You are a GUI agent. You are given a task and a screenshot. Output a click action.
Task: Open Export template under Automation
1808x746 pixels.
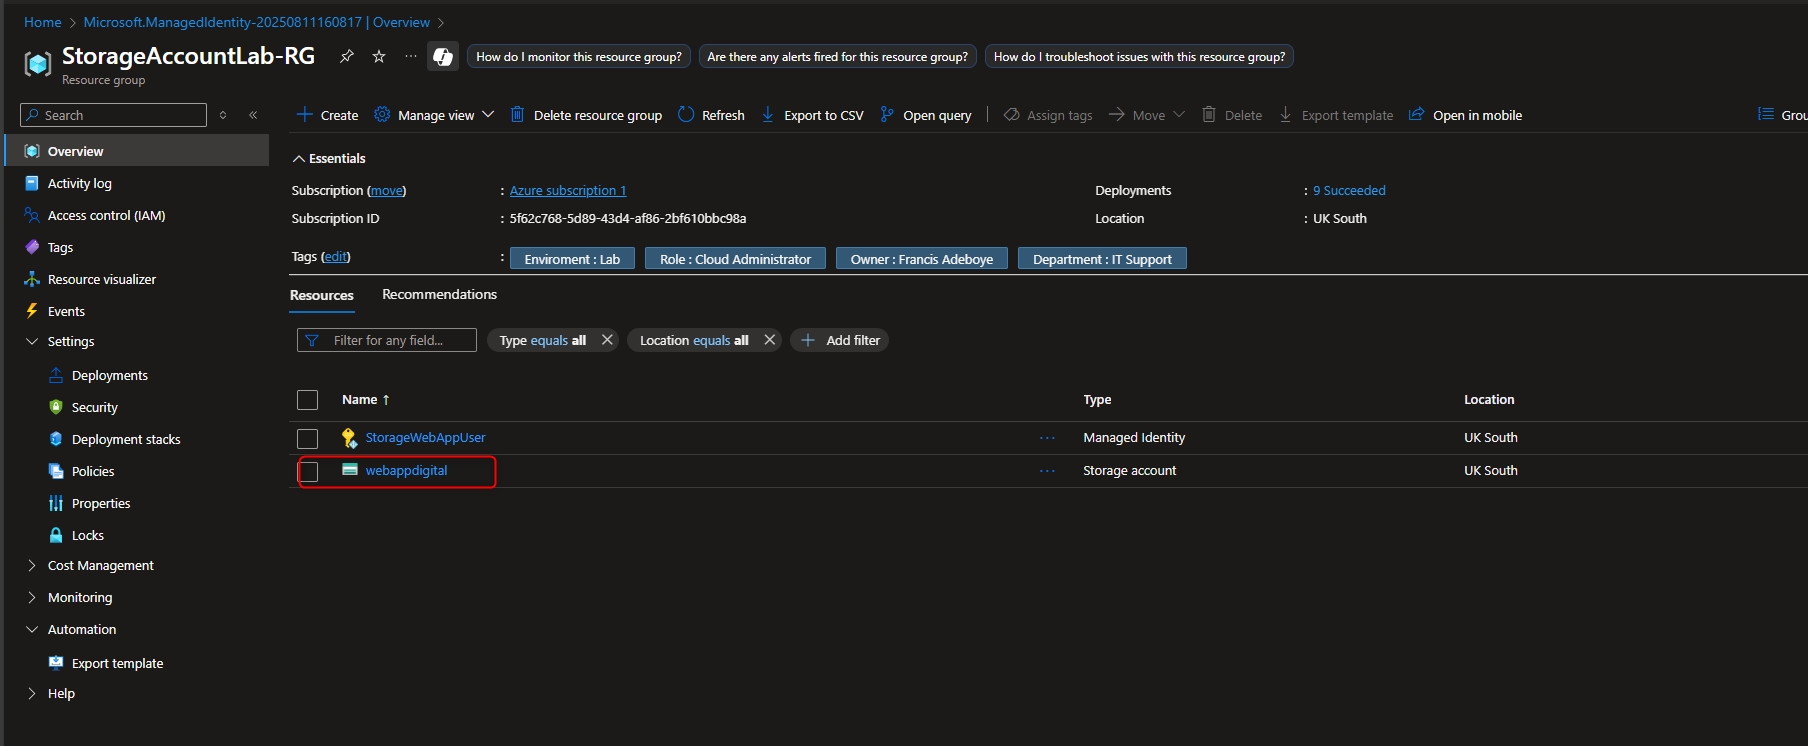coord(117,664)
